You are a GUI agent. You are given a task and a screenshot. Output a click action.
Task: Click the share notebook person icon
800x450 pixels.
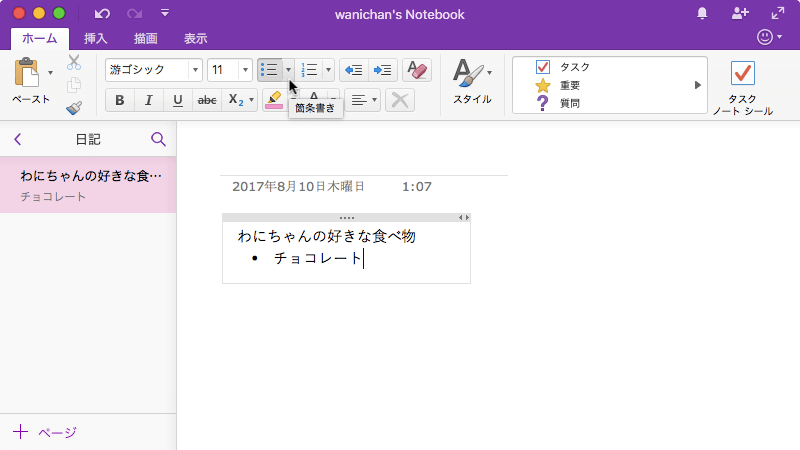point(740,13)
